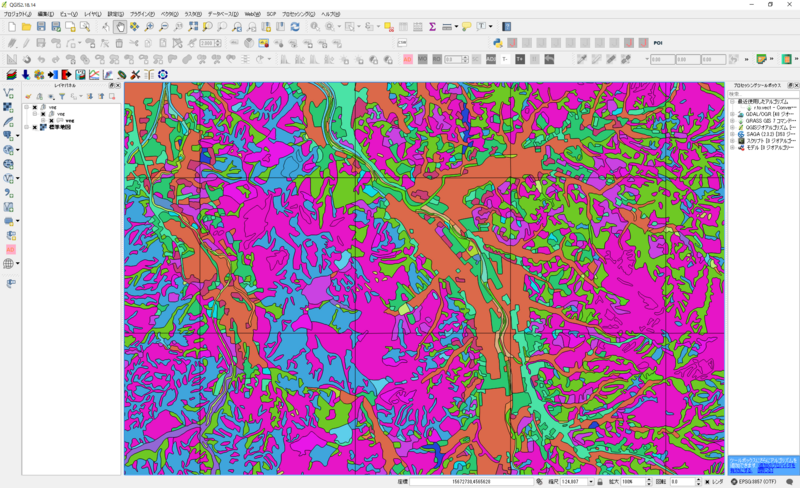The width and height of the screenshot is (800, 488).
Task: Open layer styling brush icon in layers panel
Action: [28, 96]
